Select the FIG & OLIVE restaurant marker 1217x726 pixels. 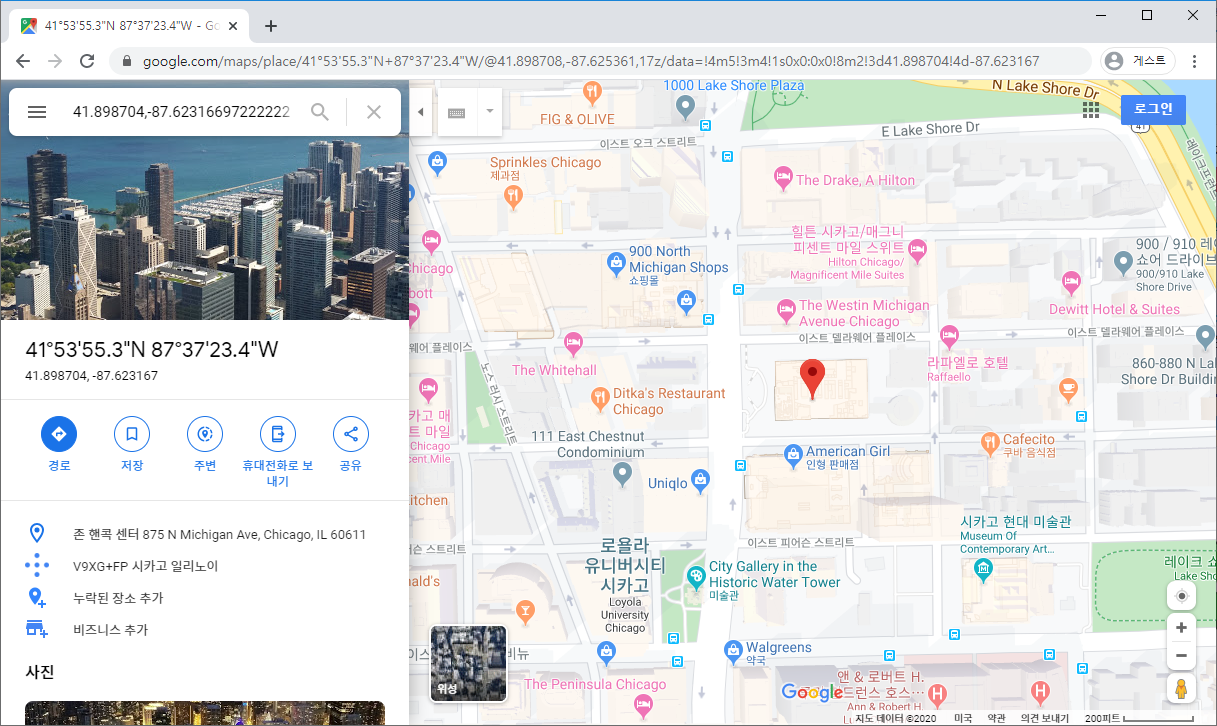593,94
